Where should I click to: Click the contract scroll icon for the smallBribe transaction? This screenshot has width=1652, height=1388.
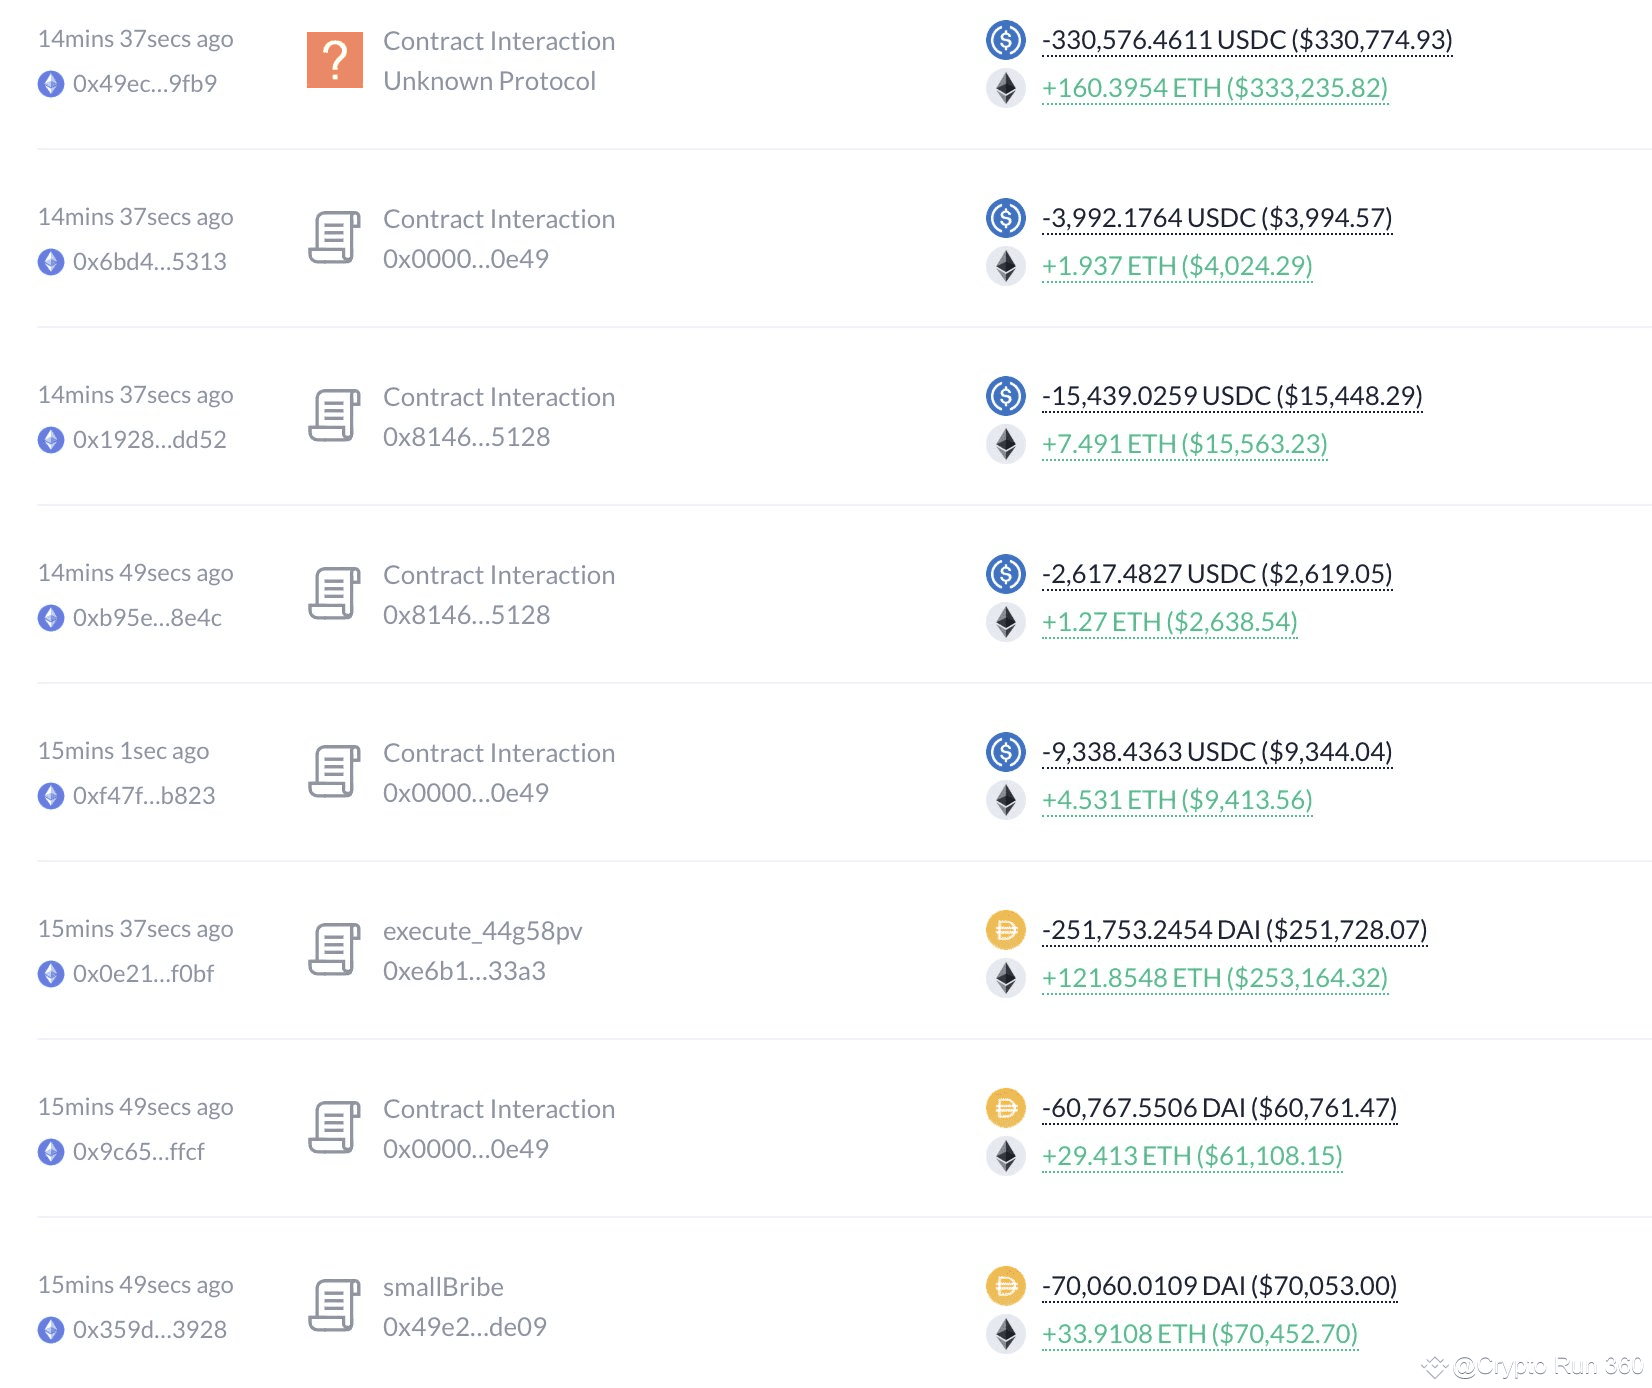334,1305
